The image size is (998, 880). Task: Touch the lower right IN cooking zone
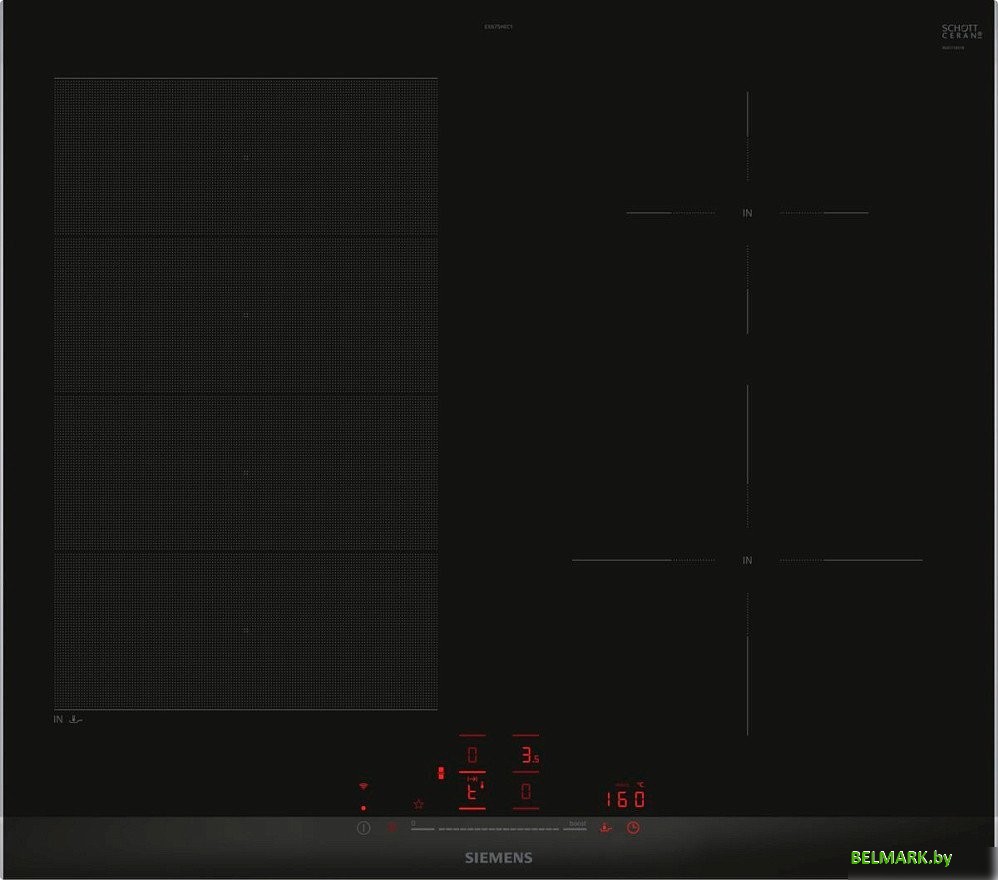coord(747,561)
